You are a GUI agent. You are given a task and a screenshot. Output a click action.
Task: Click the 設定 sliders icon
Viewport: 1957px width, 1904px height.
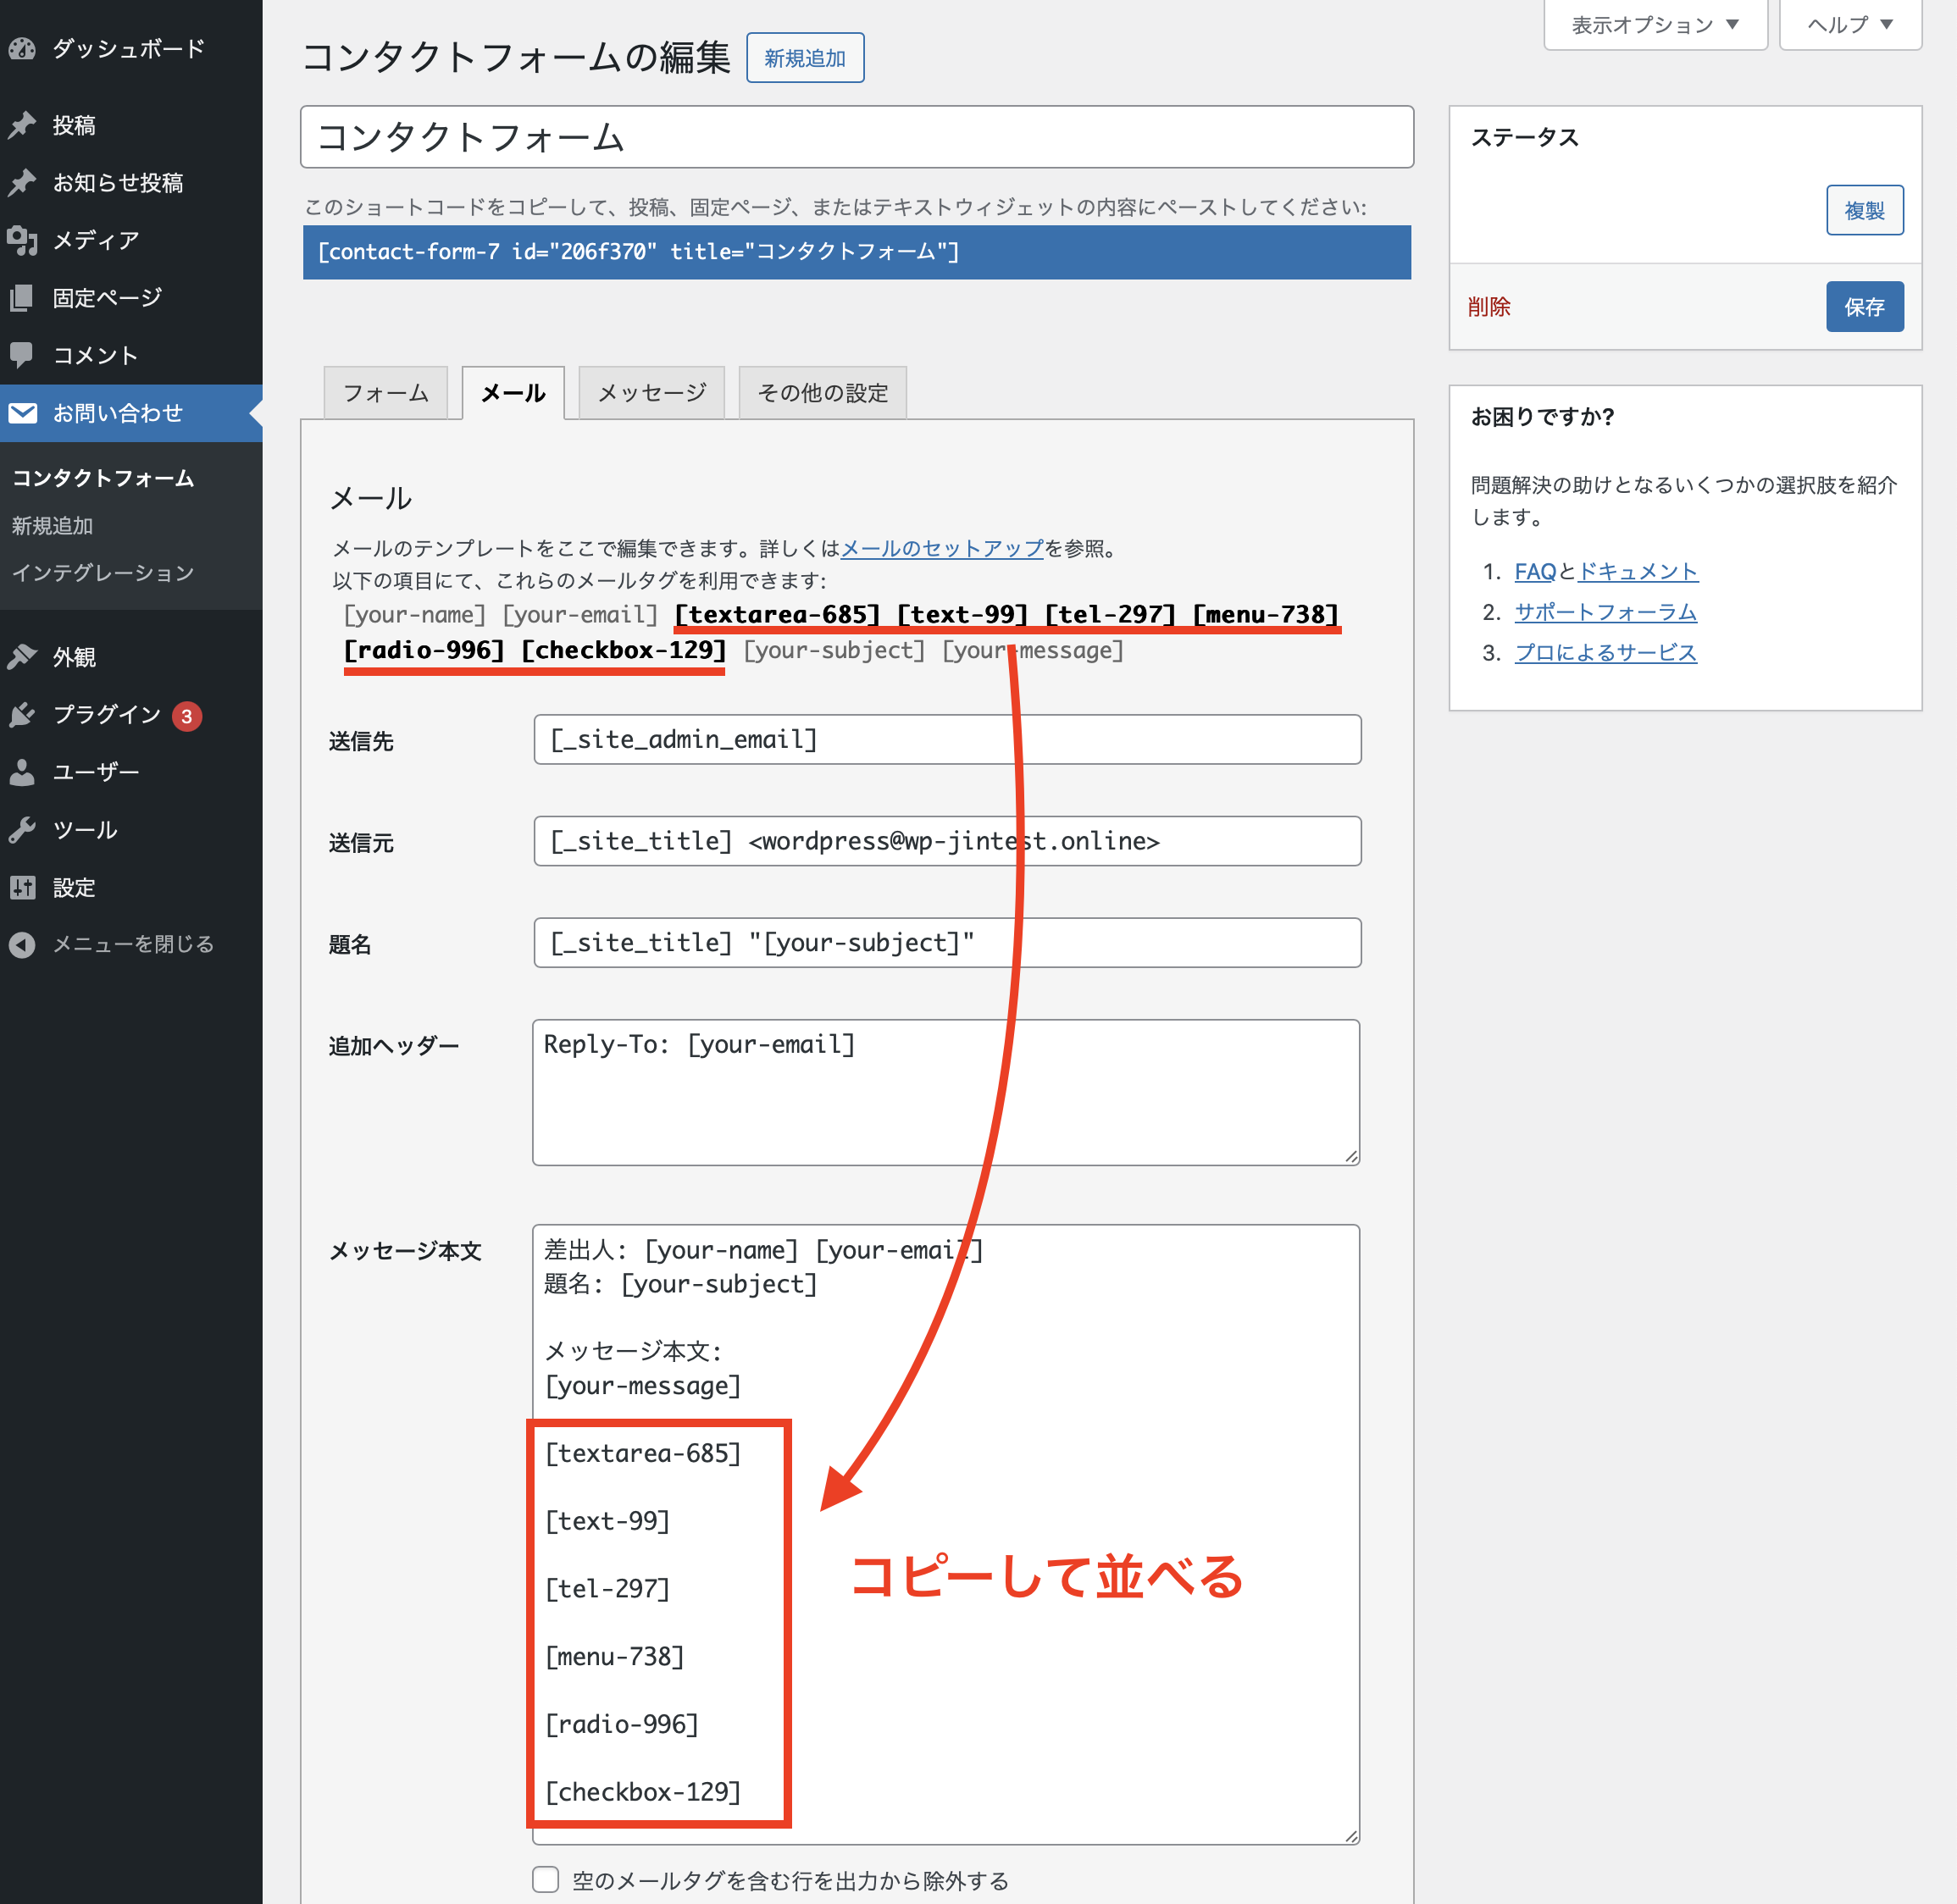tap(22, 886)
